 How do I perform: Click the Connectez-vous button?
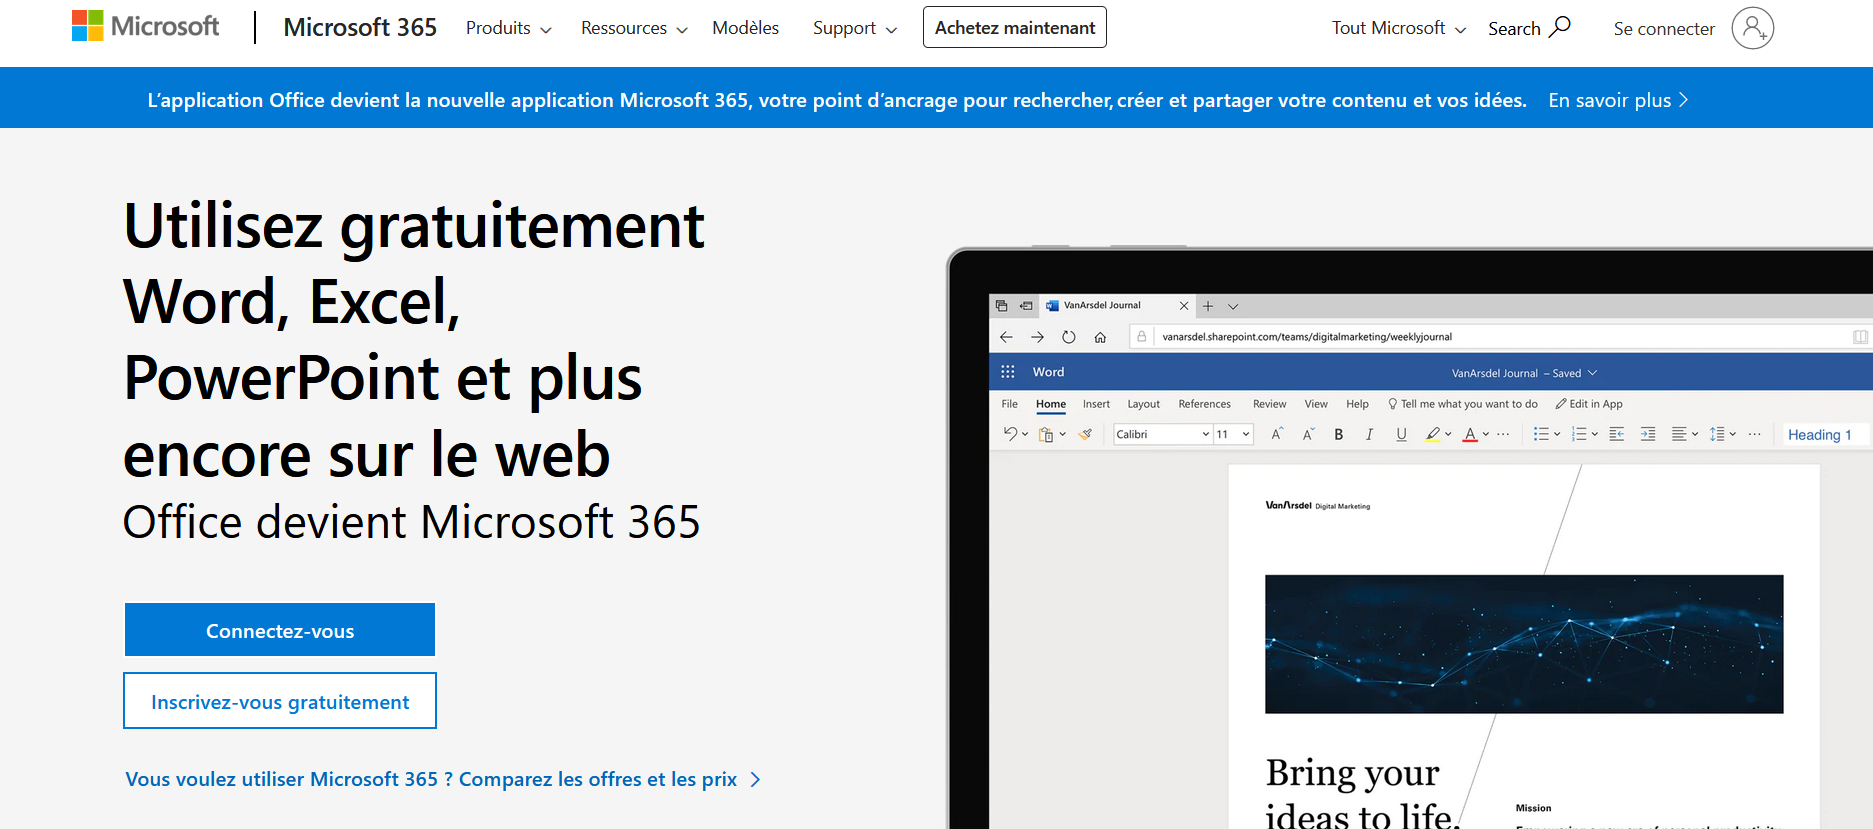[x=280, y=630]
